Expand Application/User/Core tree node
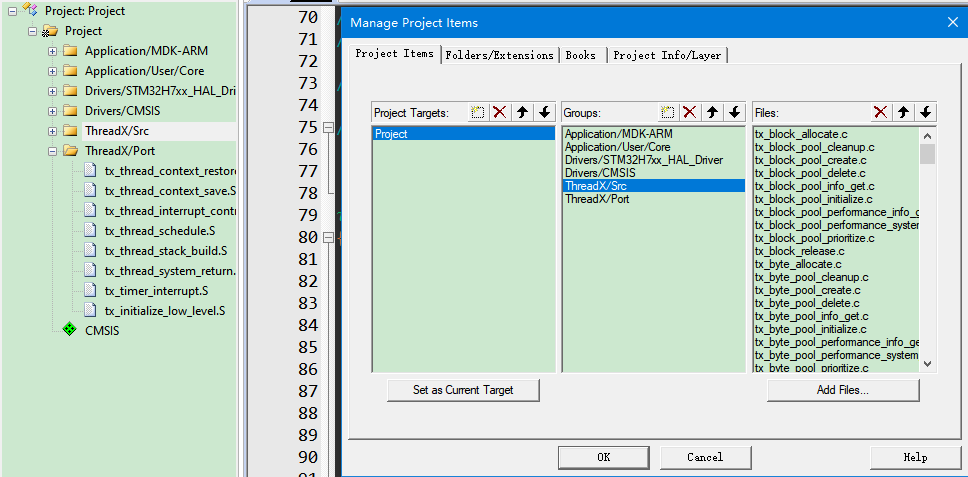Screen dimensions: 968x477 click(52, 71)
